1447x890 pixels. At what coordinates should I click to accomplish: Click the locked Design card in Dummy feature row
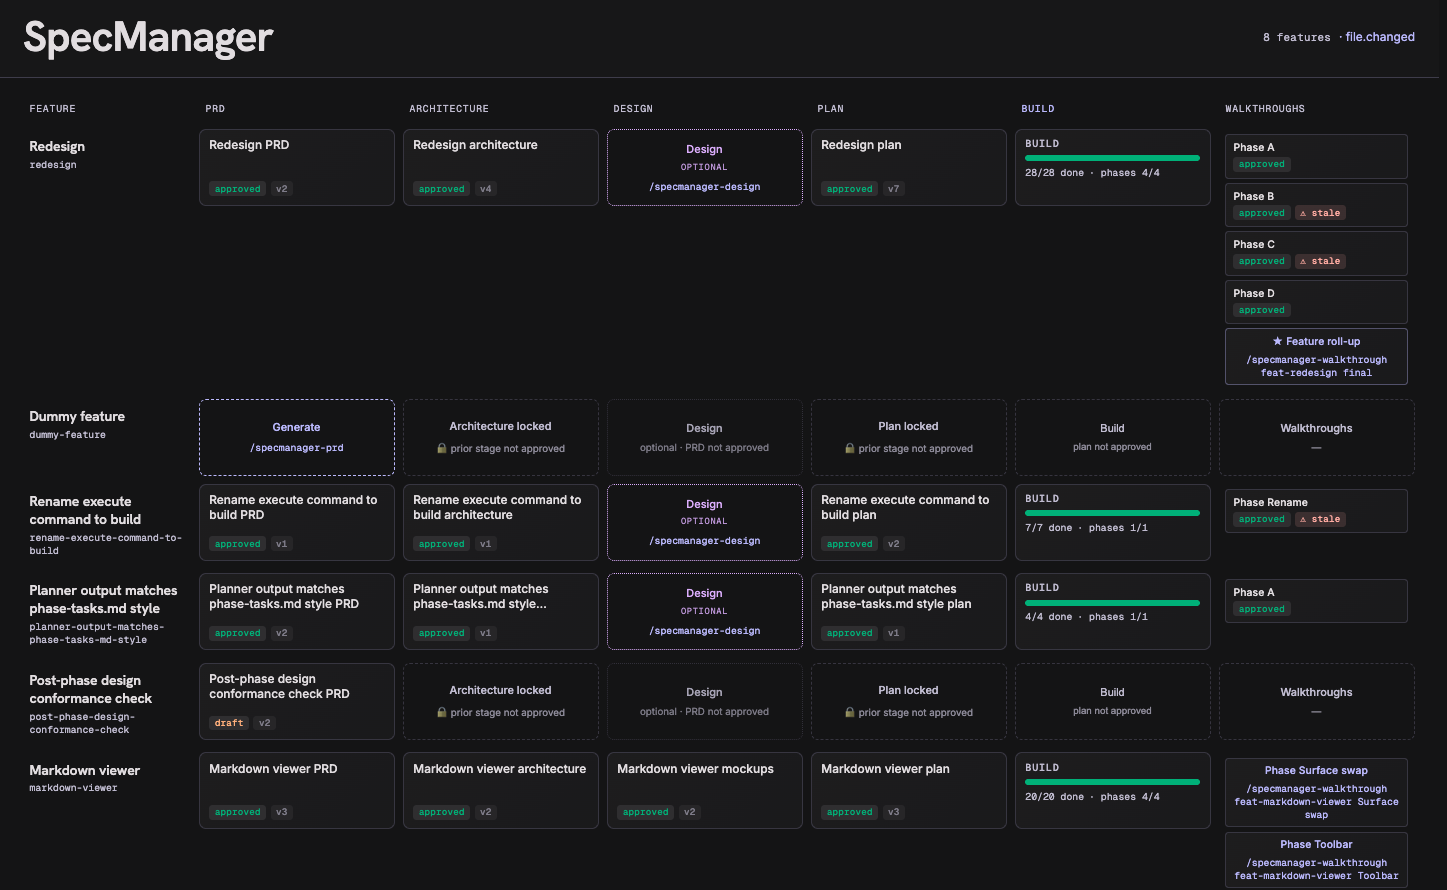(x=705, y=437)
